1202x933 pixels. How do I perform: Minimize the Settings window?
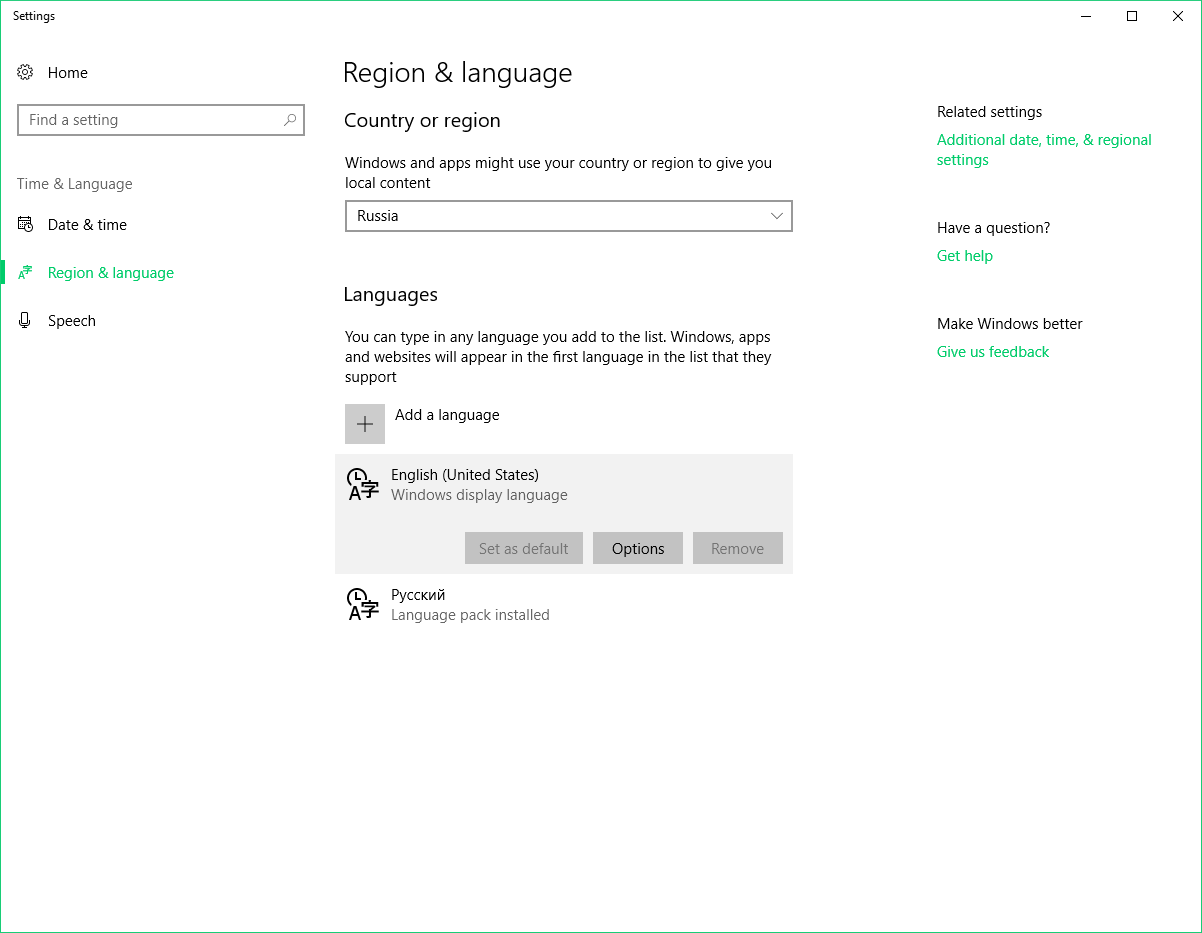click(x=1086, y=16)
